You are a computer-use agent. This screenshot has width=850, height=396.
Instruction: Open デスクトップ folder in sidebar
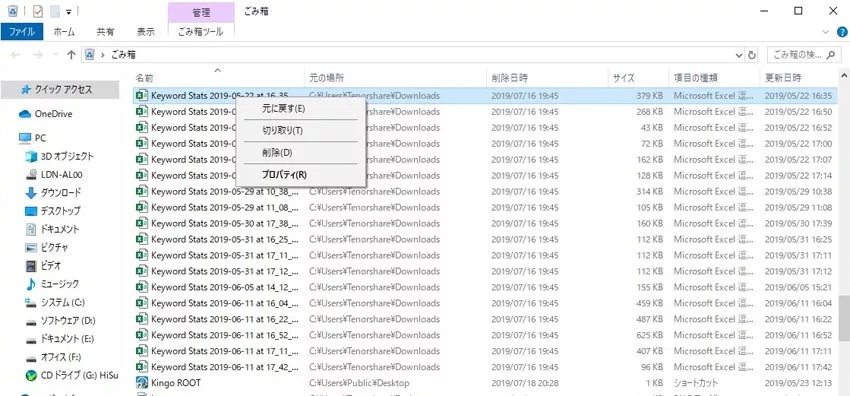pyautogui.click(x=60, y=211)
